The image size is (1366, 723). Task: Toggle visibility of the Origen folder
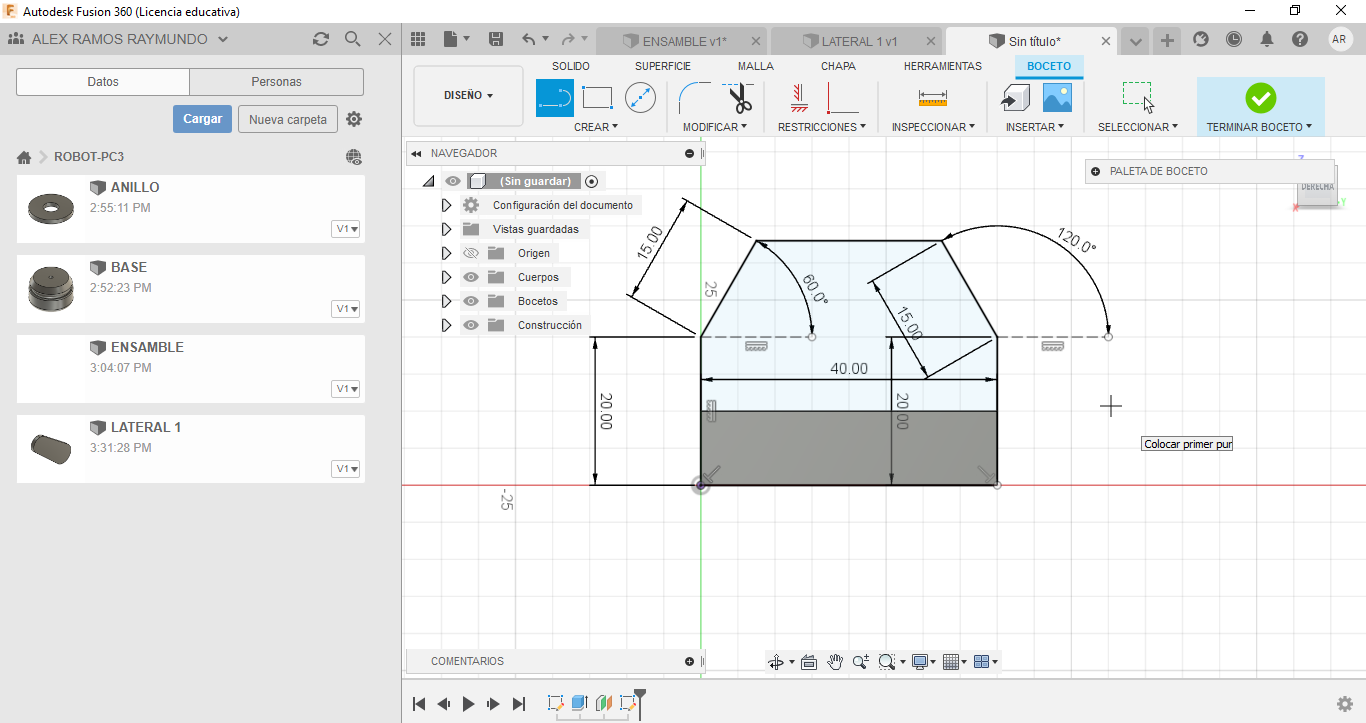click(x=471, y=253)
